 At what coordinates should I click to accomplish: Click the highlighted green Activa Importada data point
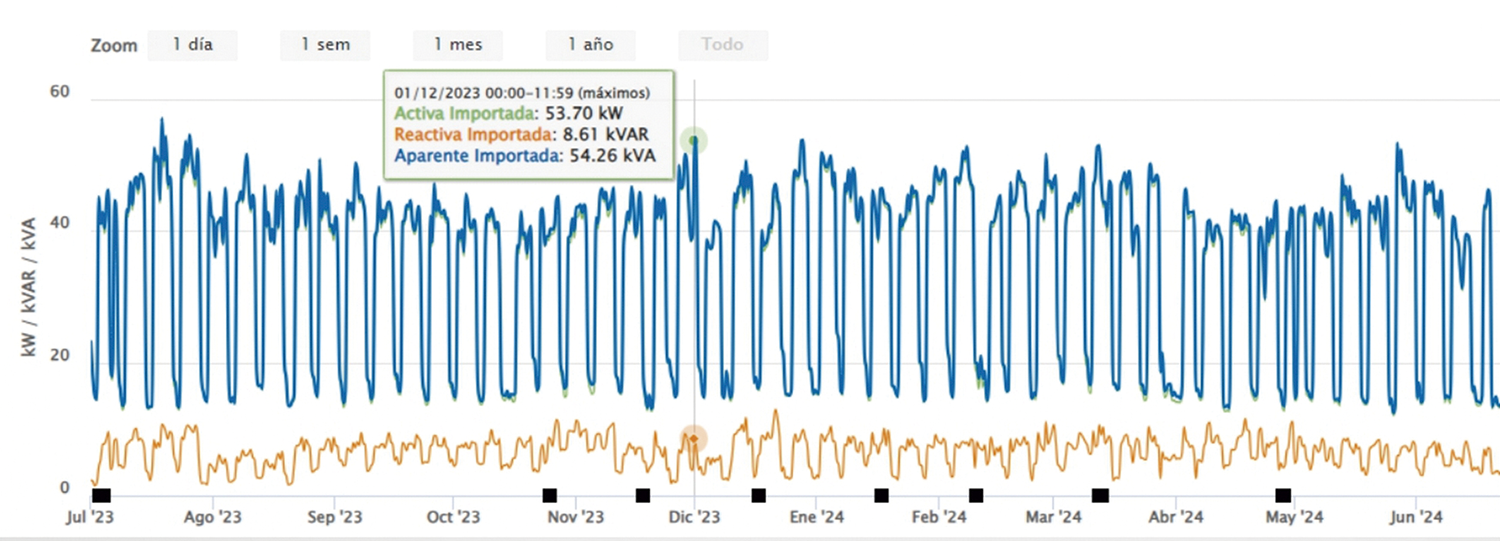click(694, 141)
